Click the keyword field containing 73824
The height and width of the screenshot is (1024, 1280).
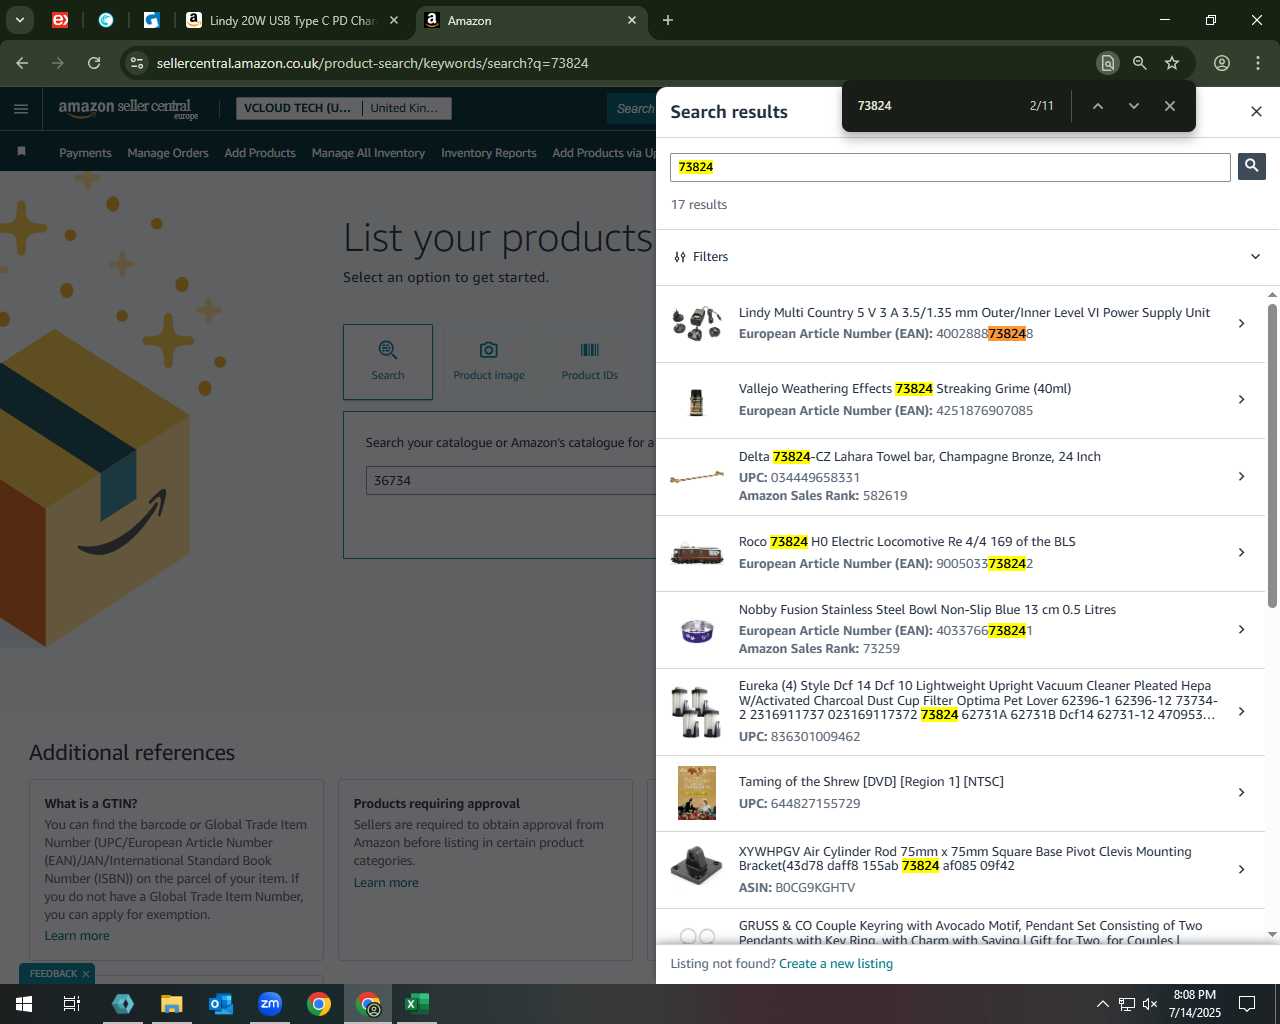click(950, 167)
